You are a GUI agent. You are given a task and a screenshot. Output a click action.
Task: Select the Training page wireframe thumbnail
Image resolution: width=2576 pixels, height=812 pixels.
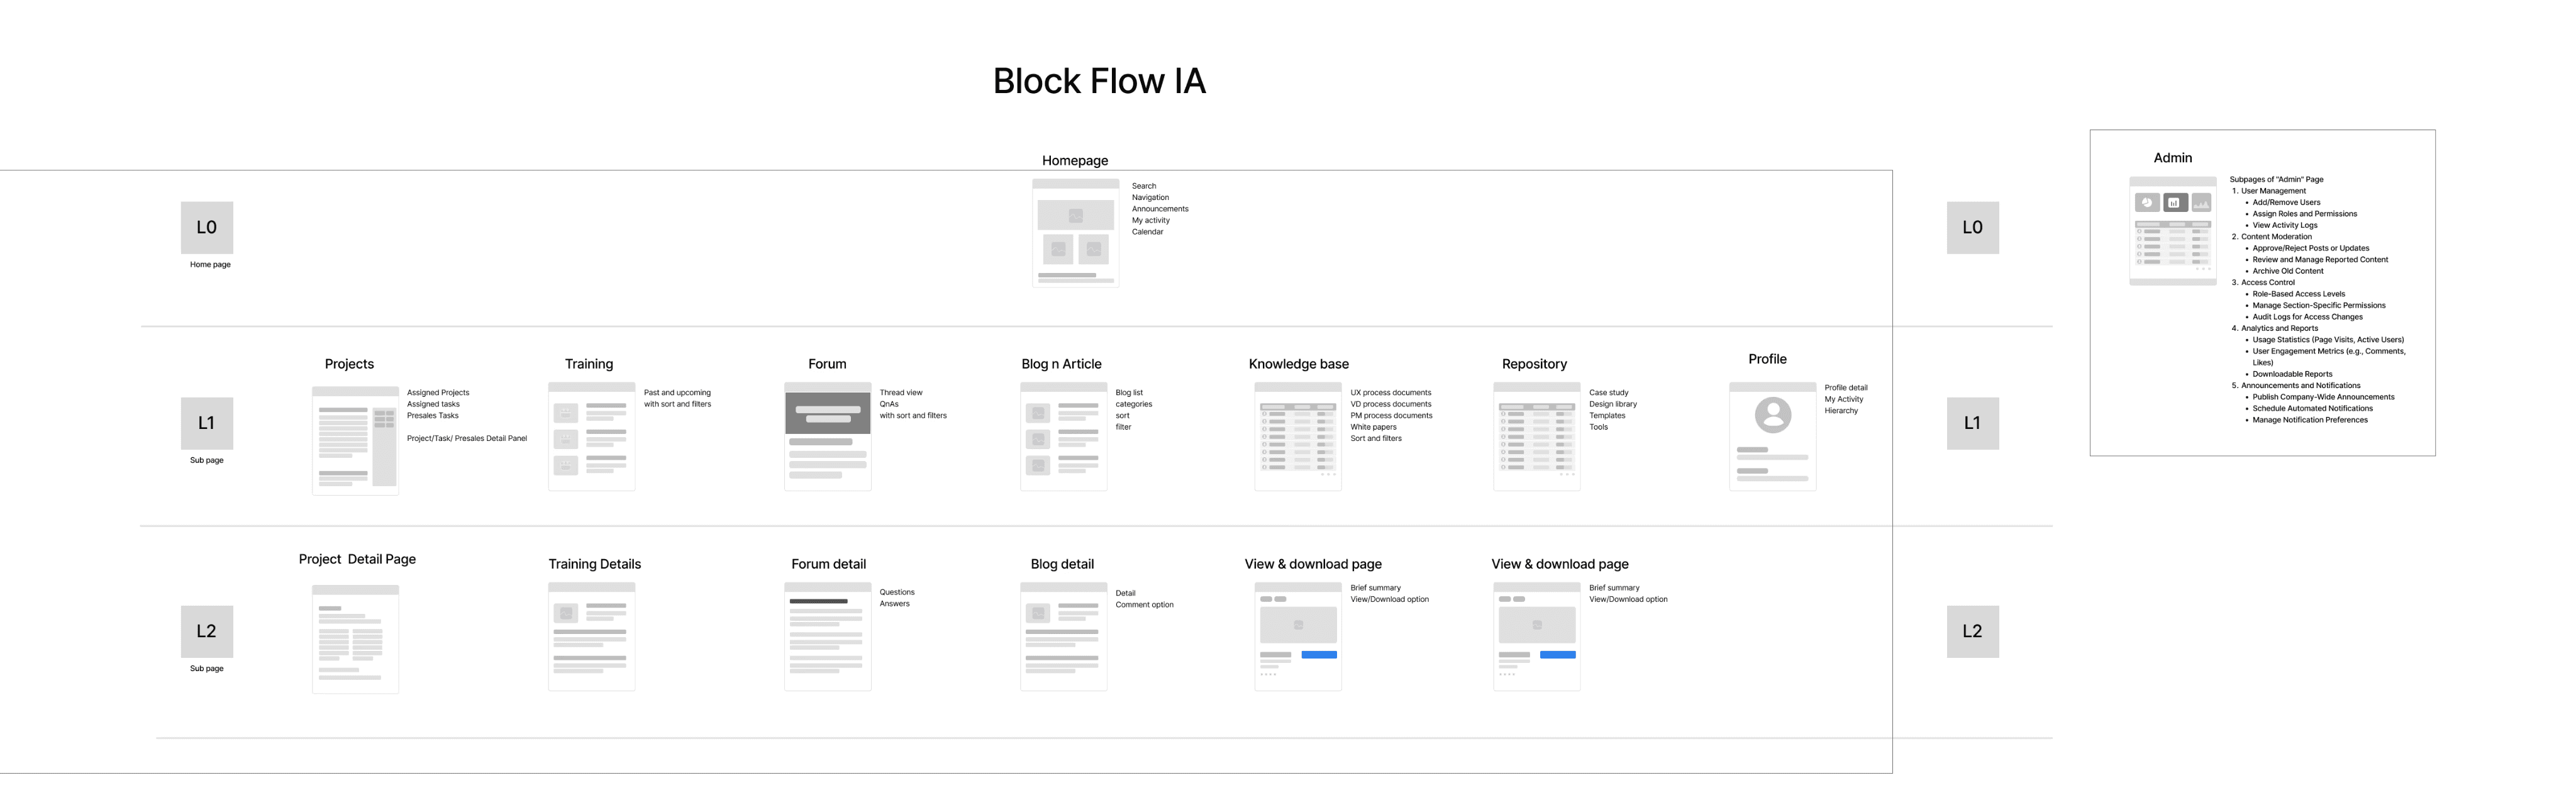pos(591,437)
